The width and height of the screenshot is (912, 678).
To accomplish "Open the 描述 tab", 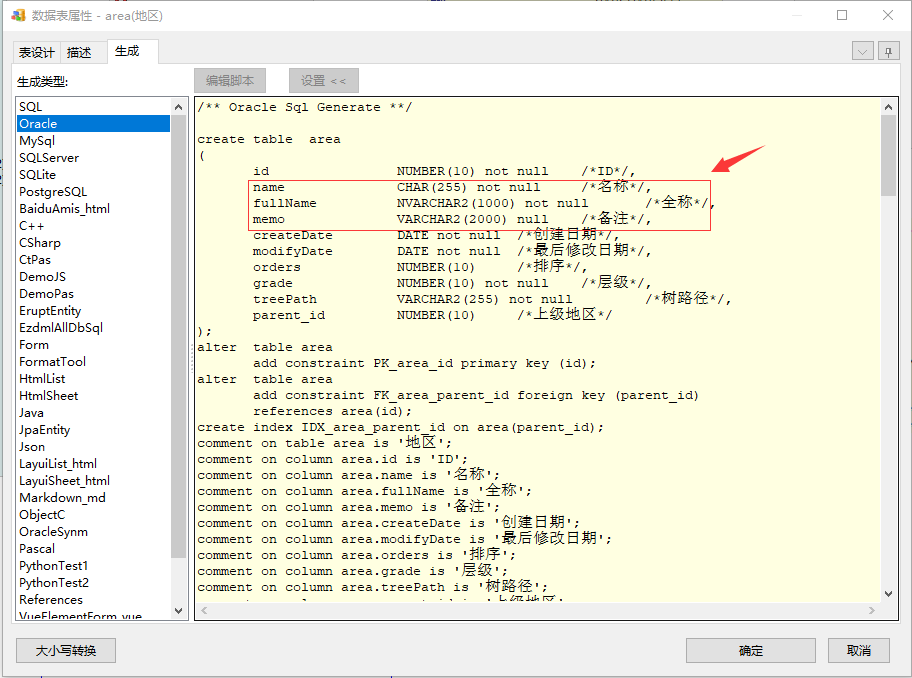I will (x=79, y=52).
